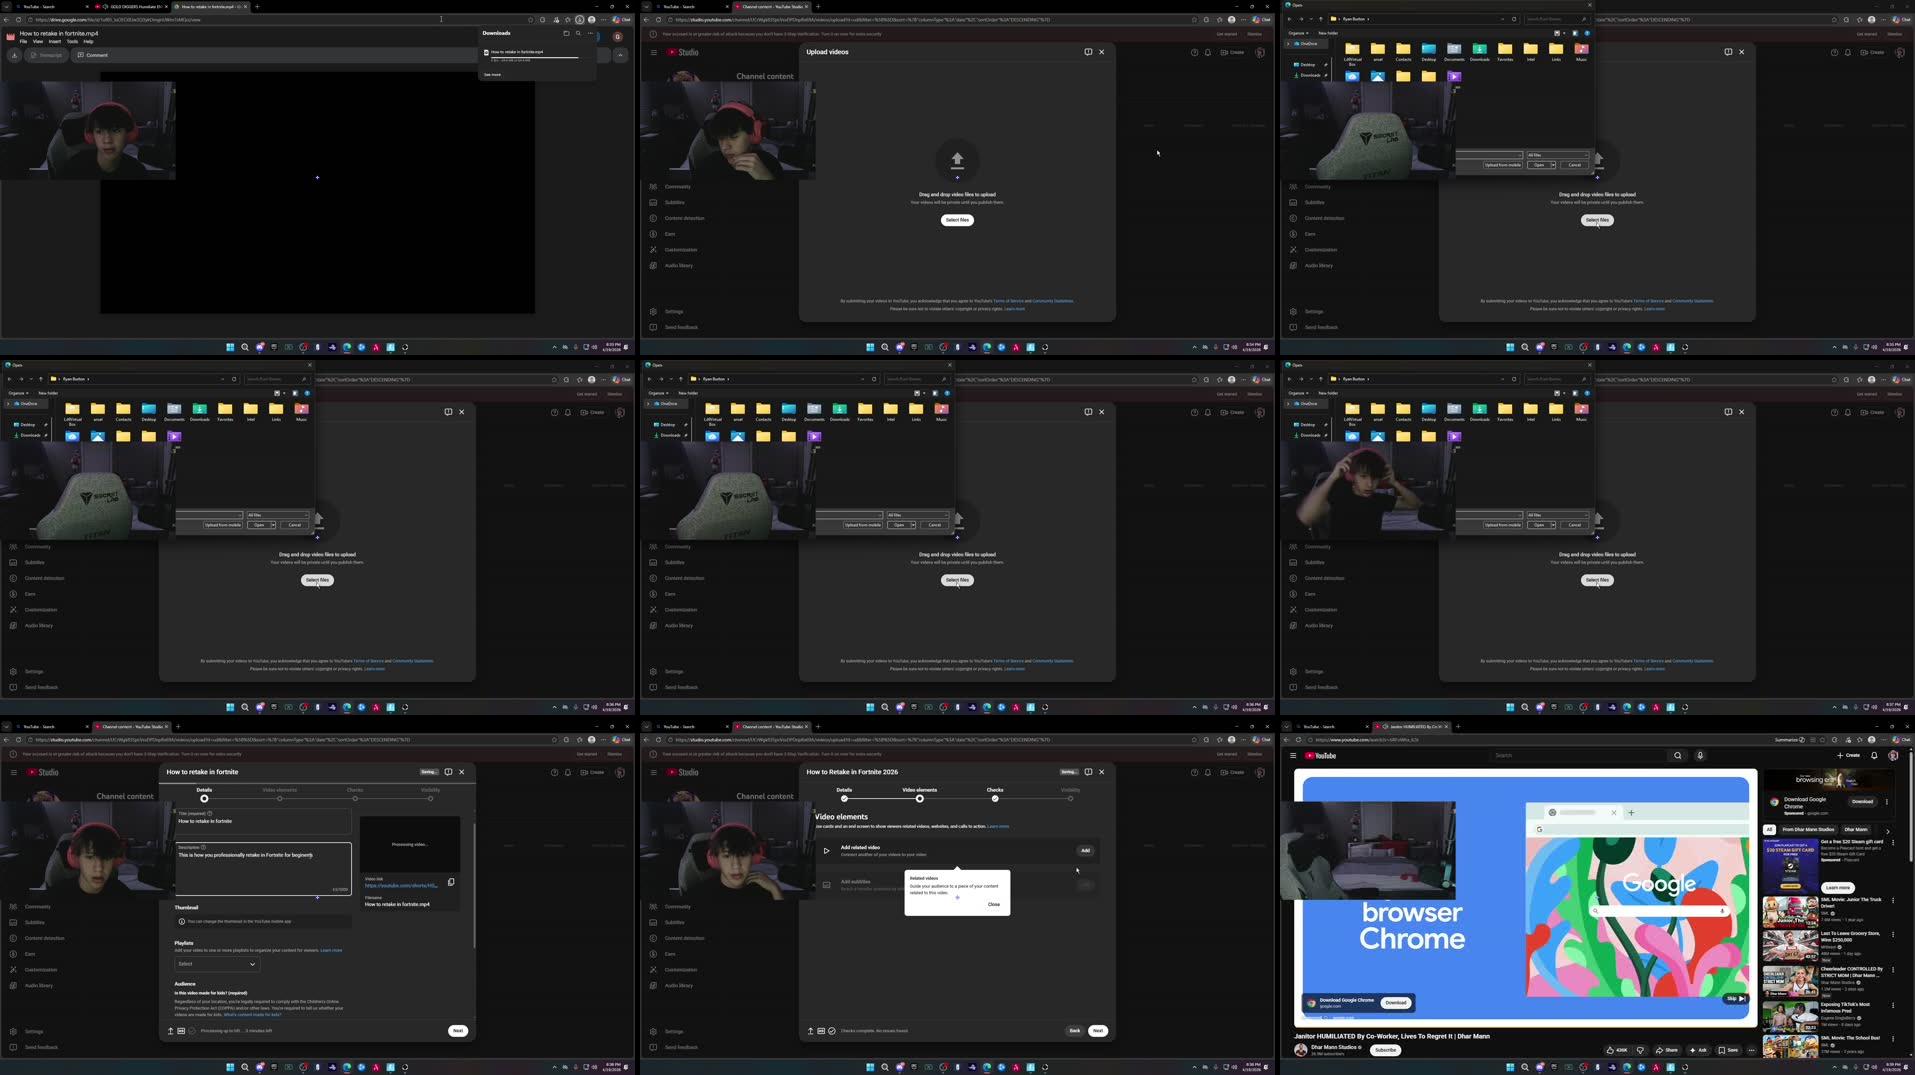Switch to the Video elements tab

919,789
